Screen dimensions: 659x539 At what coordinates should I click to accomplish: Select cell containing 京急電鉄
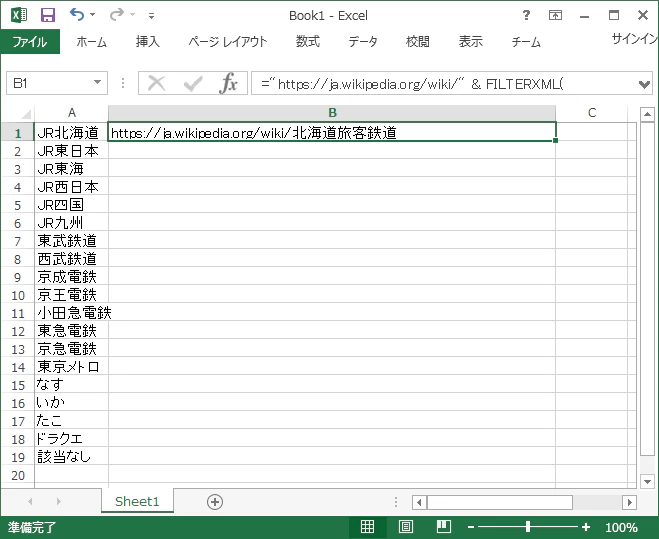pos(71,349)
